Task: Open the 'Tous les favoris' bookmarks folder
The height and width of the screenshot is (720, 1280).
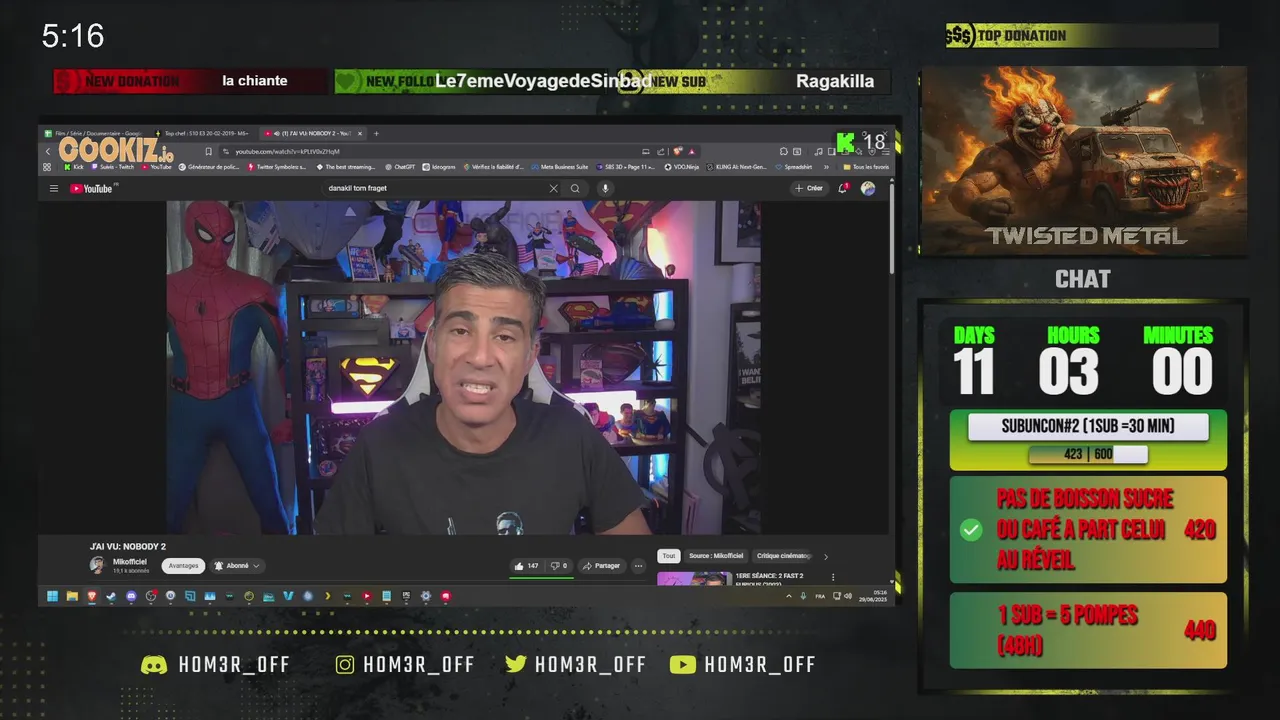Action: pyautogui.click(x=866, y=167)
